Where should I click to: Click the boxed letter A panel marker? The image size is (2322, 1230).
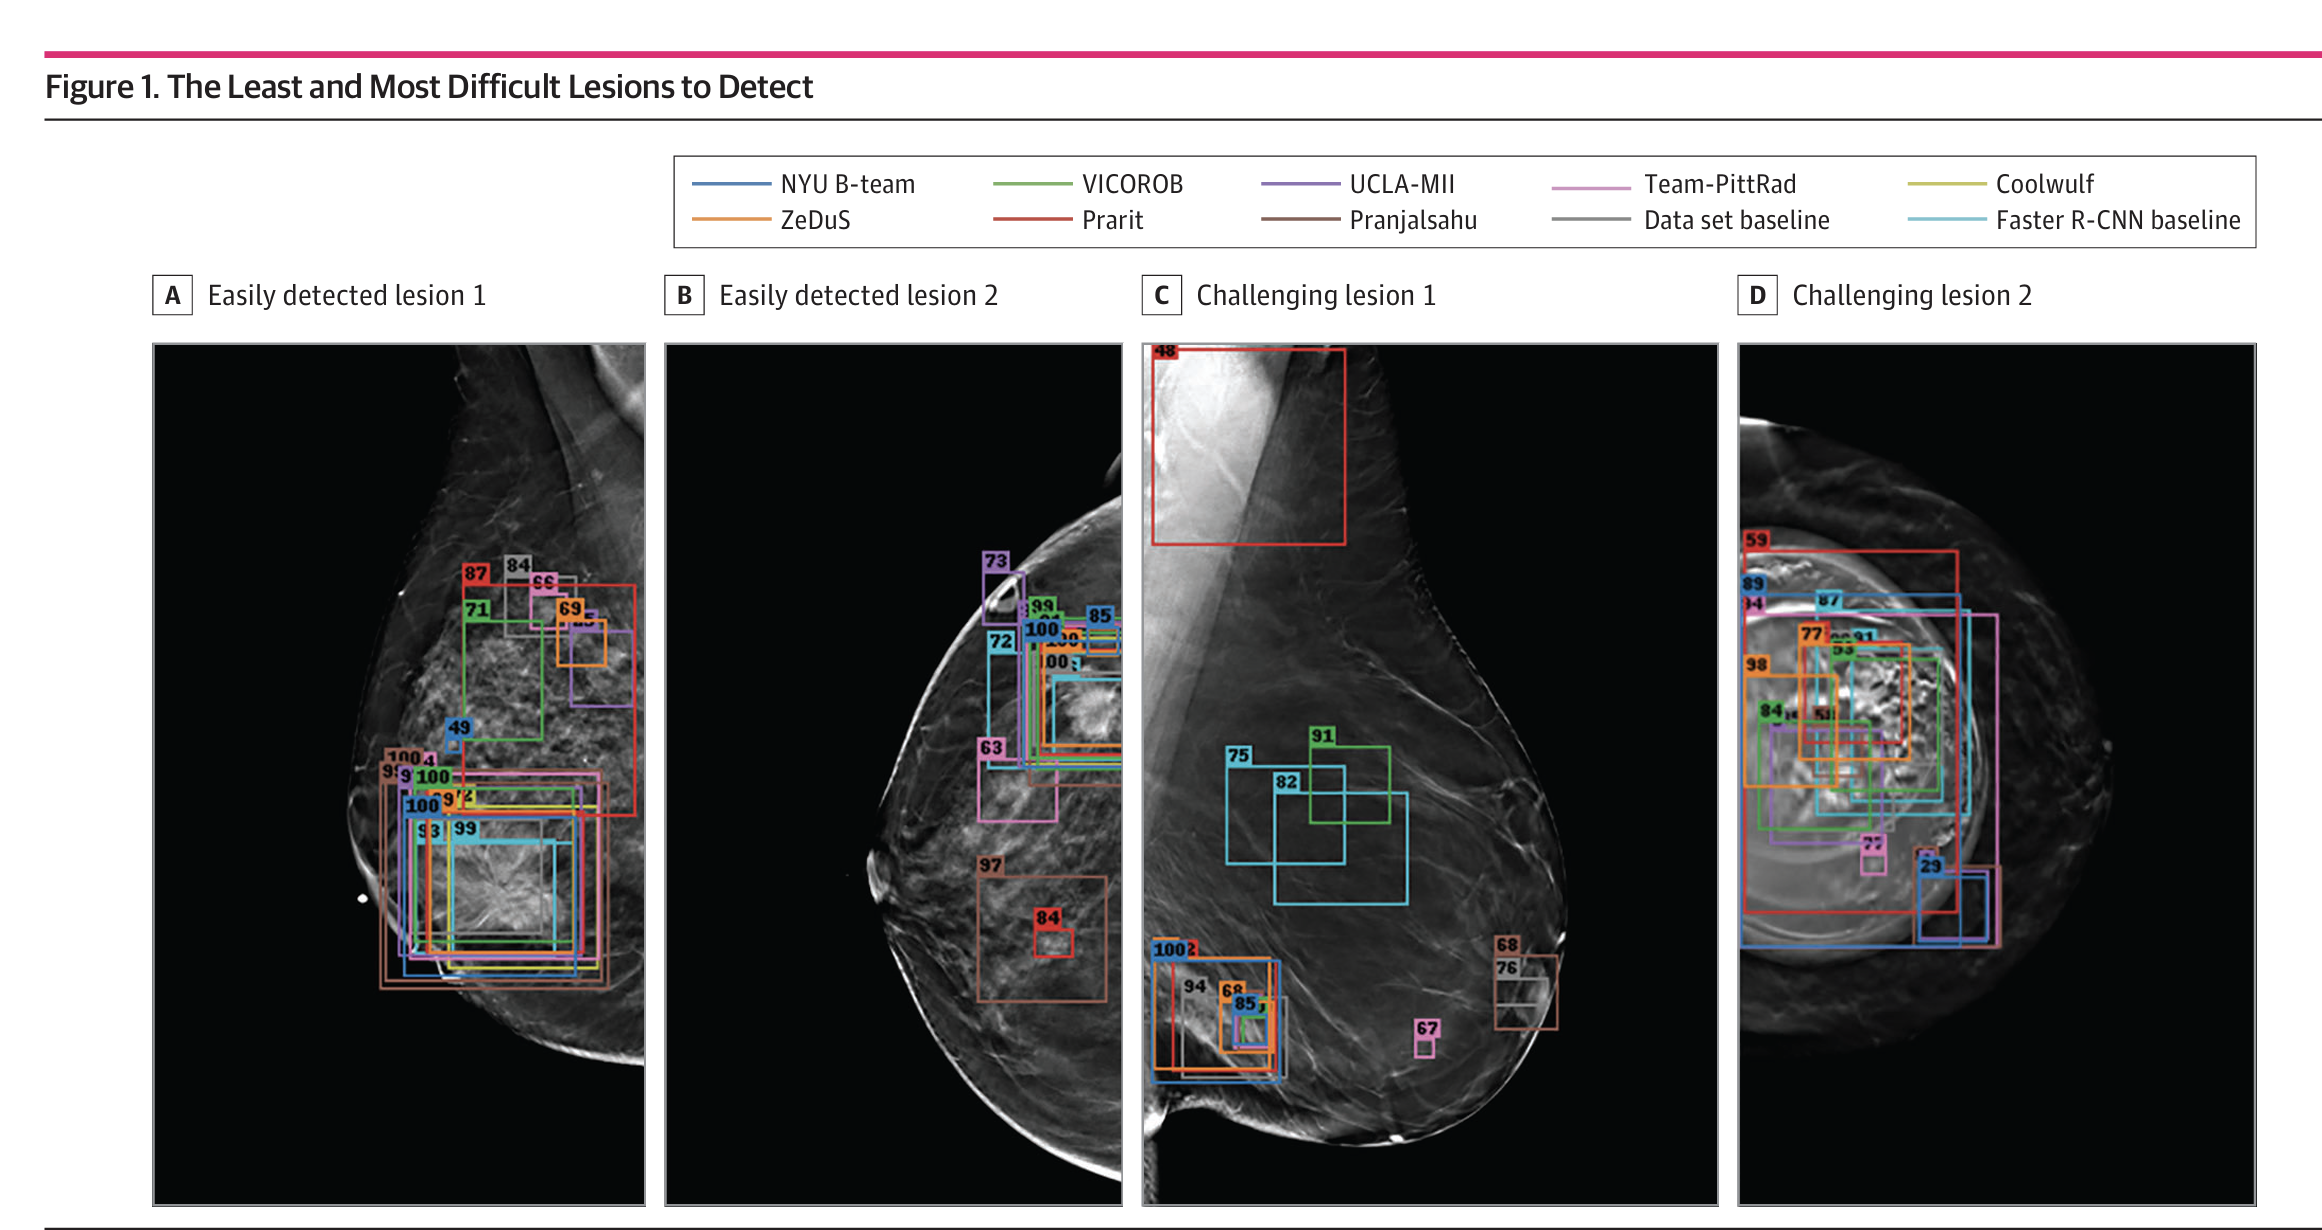[172, 296]
